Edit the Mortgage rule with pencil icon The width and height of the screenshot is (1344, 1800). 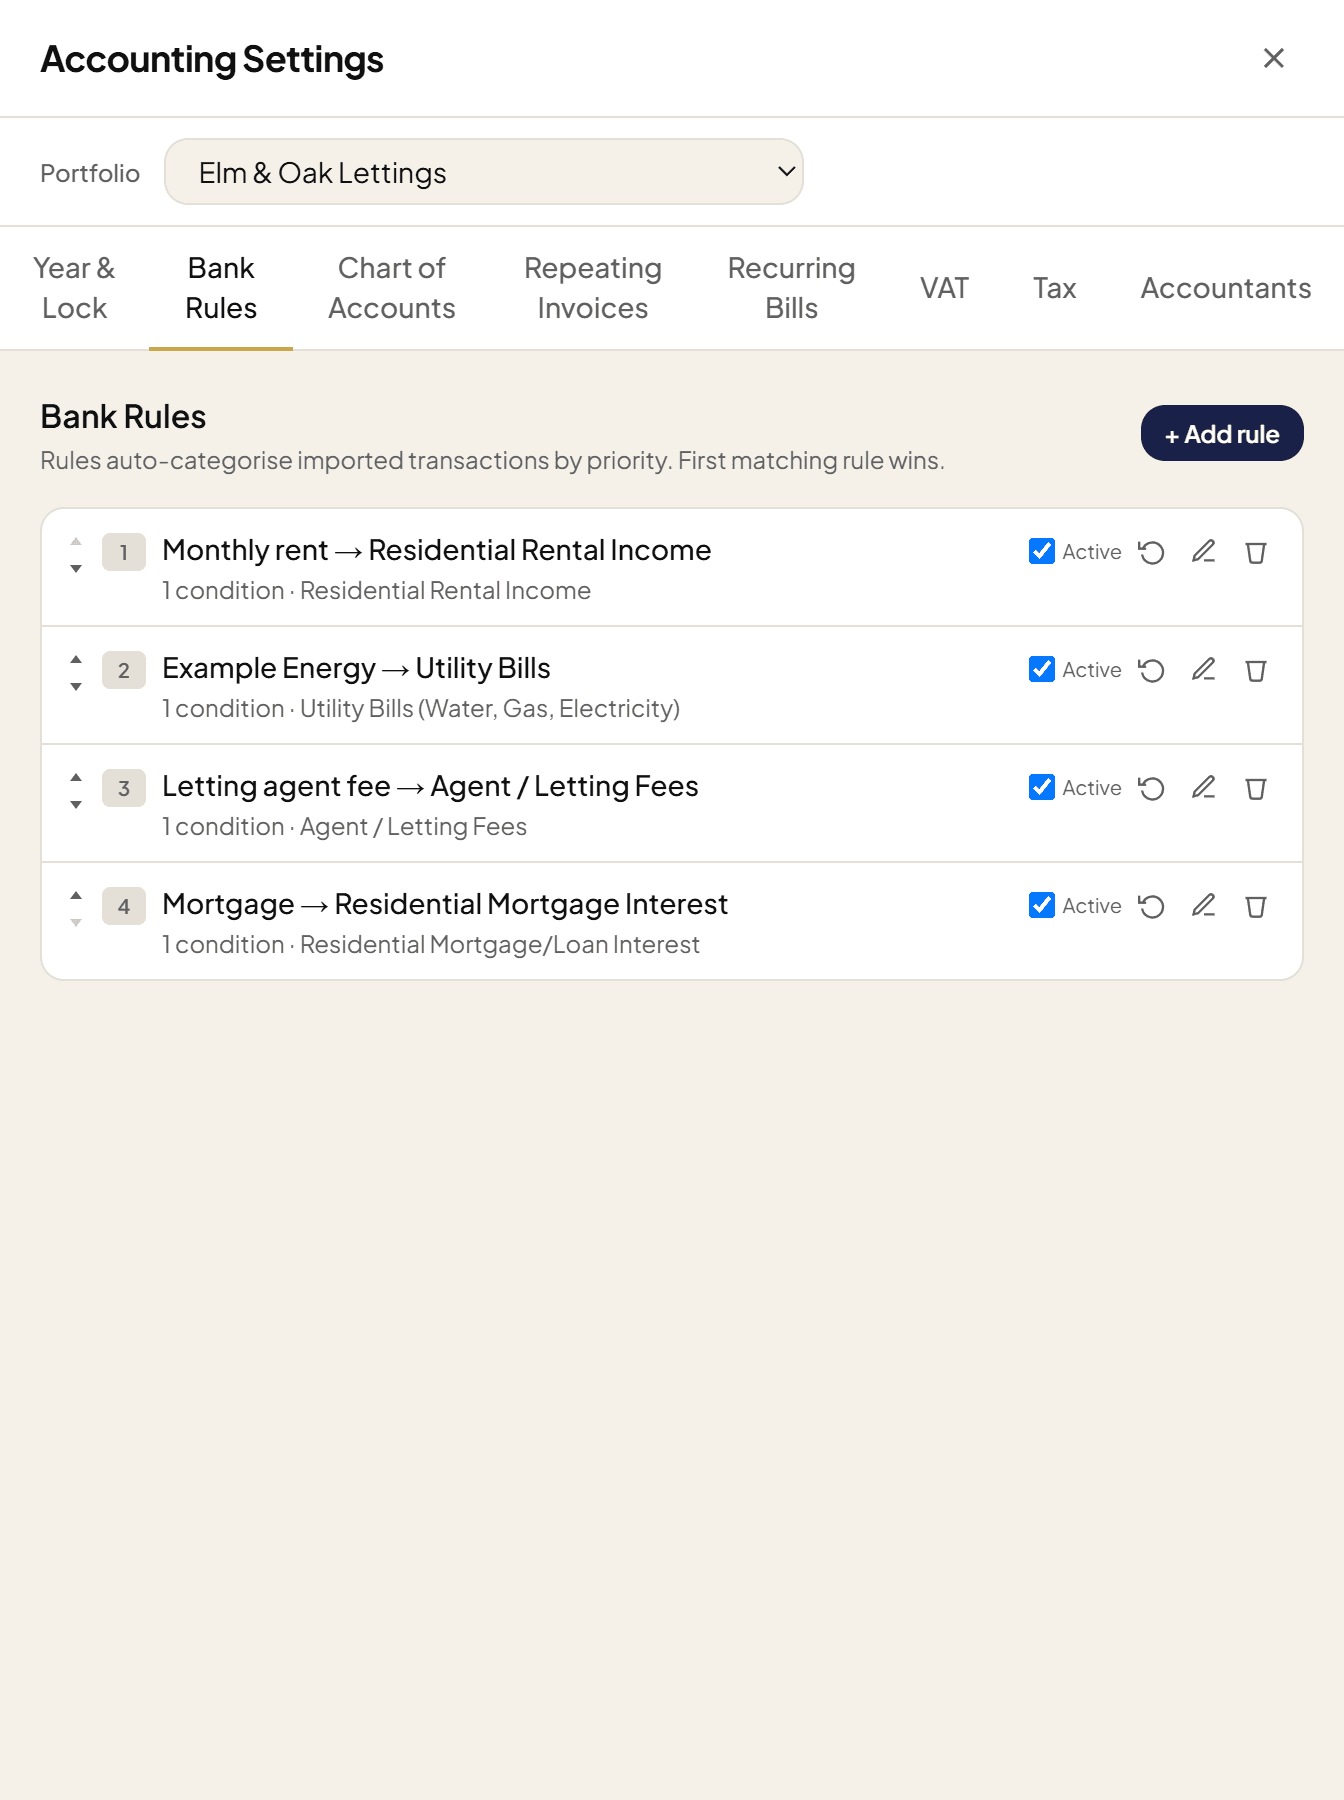tap(1203, 906)
